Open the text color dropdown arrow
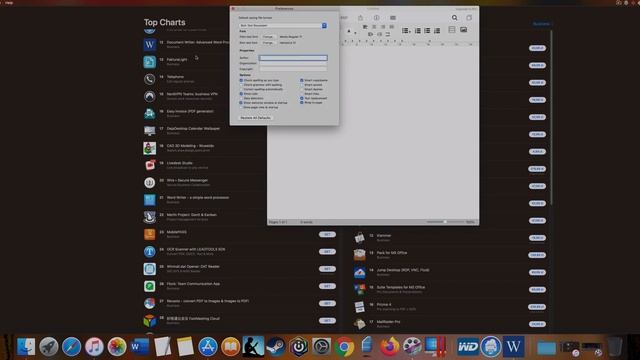The height and width of the screenshot is (360, 640). click(x=355, y=33)
